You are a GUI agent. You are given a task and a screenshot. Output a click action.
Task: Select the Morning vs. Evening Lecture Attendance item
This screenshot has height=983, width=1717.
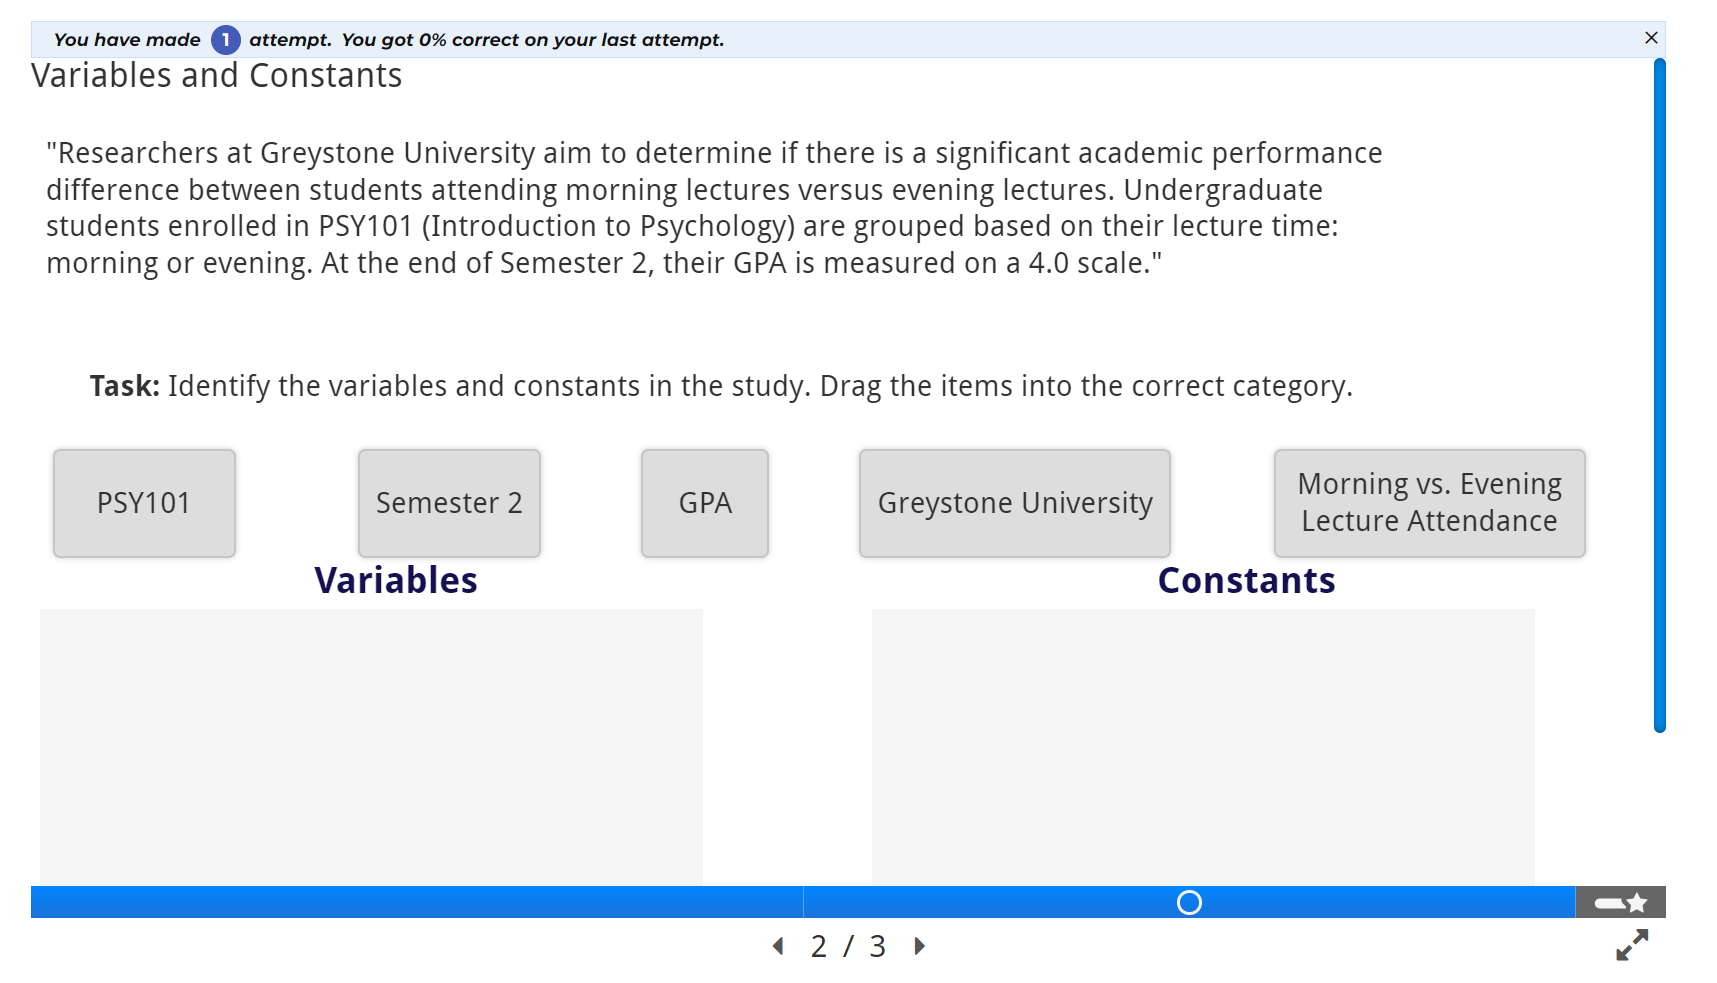1430,503
